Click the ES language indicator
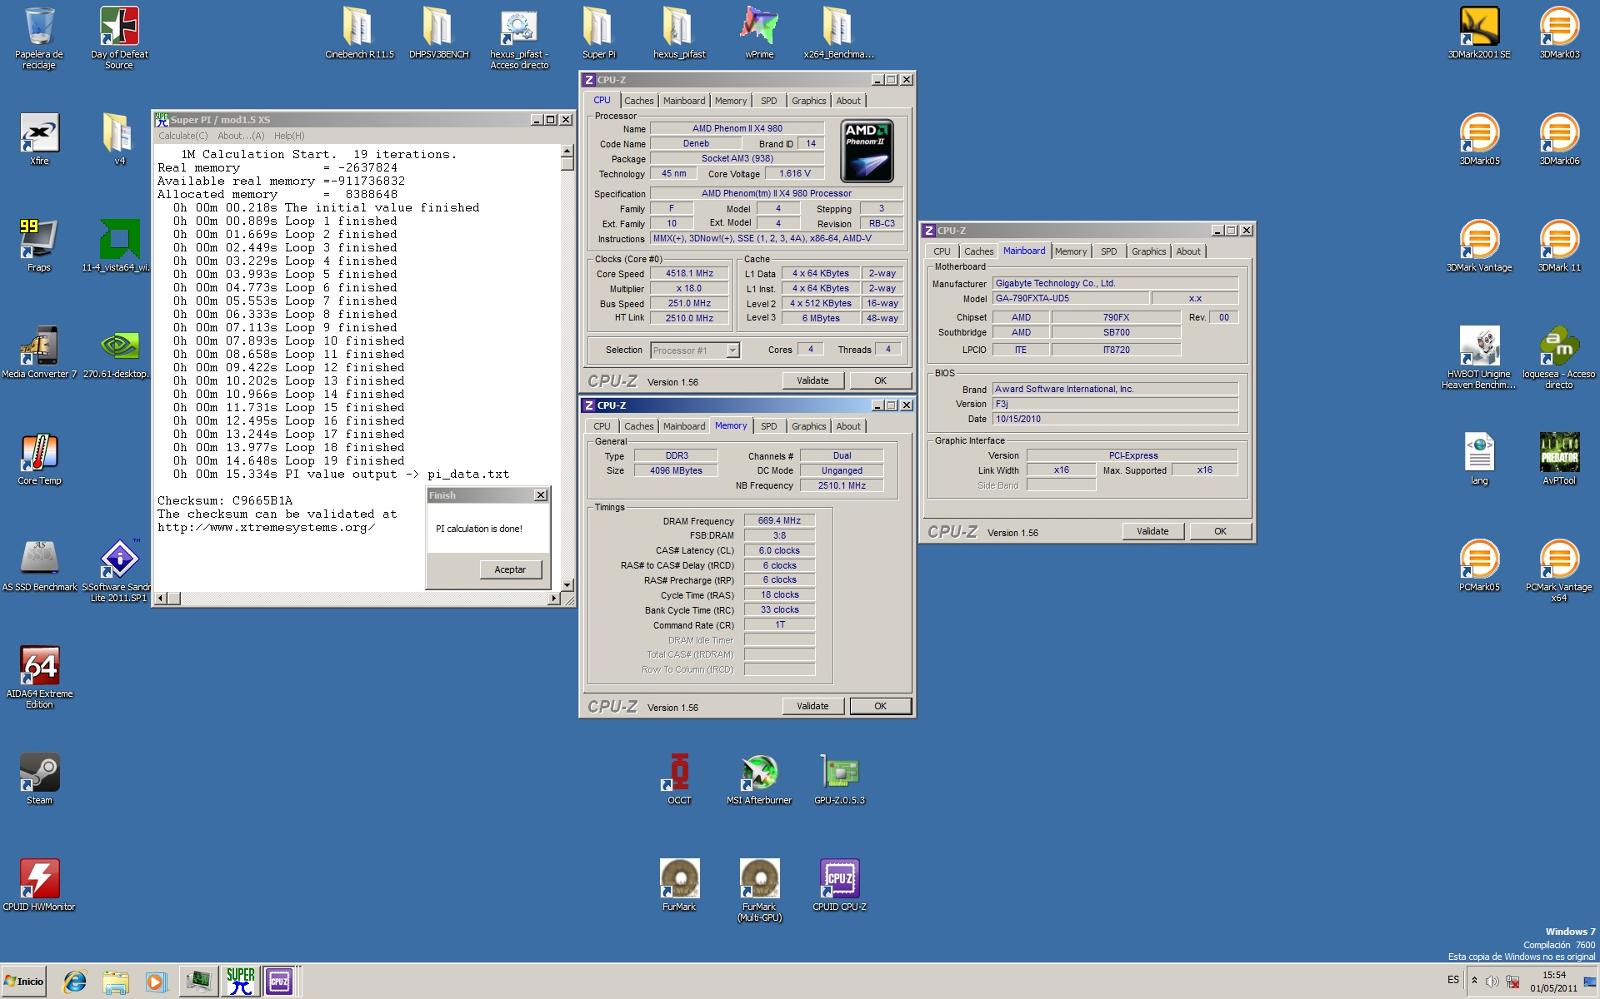Image resolution: width=1600 pixels, height=999 pixels. coord(1453,981)
